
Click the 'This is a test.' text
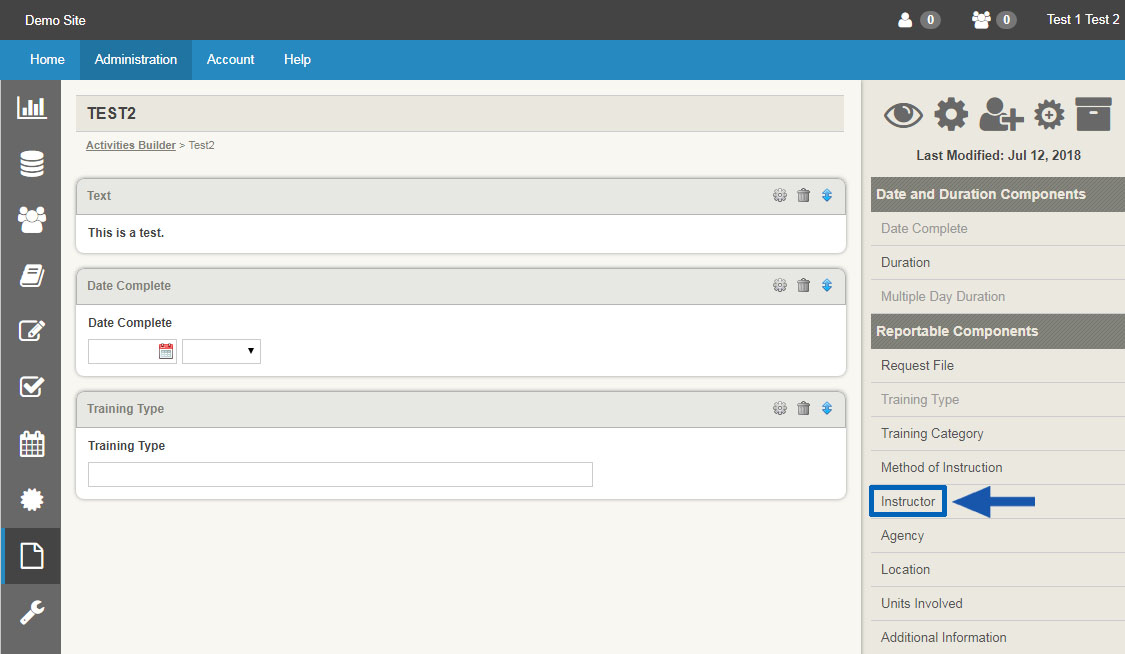(x=126, y=232)
